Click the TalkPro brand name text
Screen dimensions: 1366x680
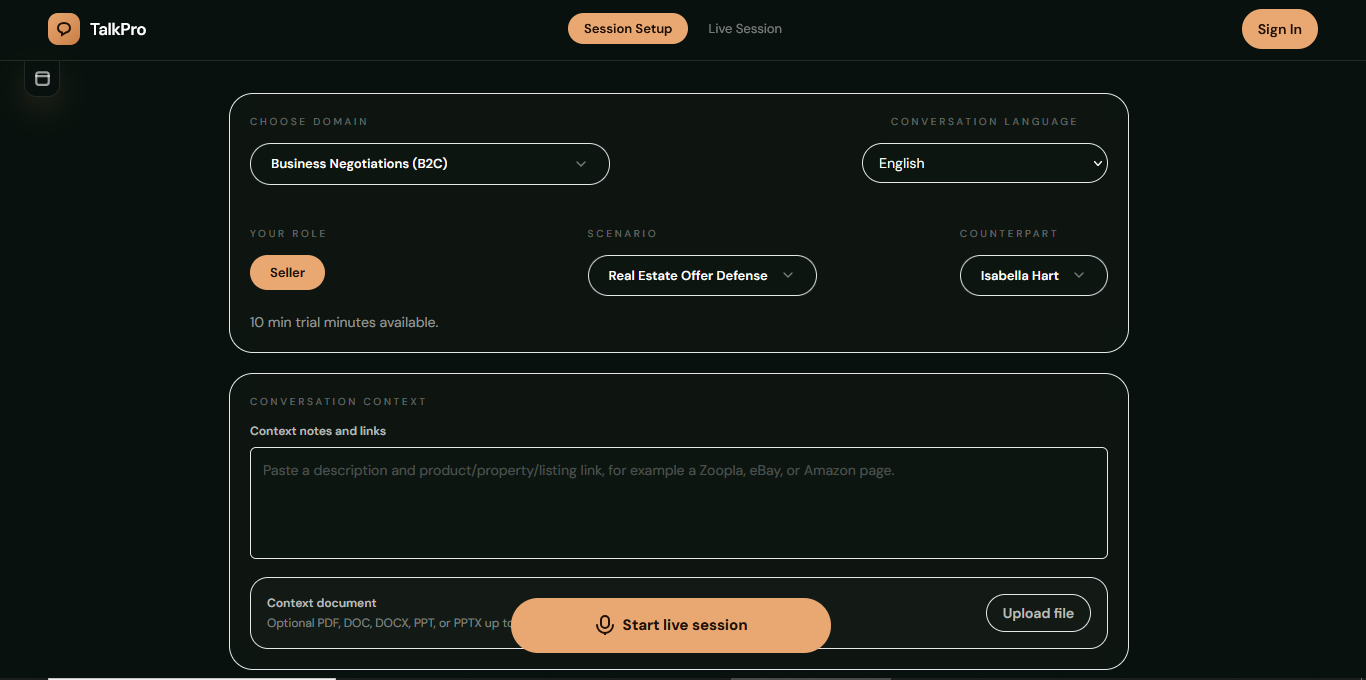118,29
